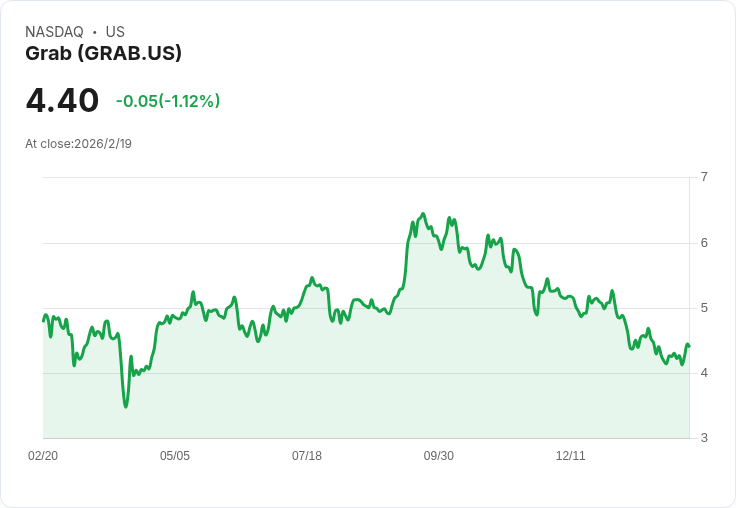
Task: Click the 7 price axis label
Action: coord(704,177)
